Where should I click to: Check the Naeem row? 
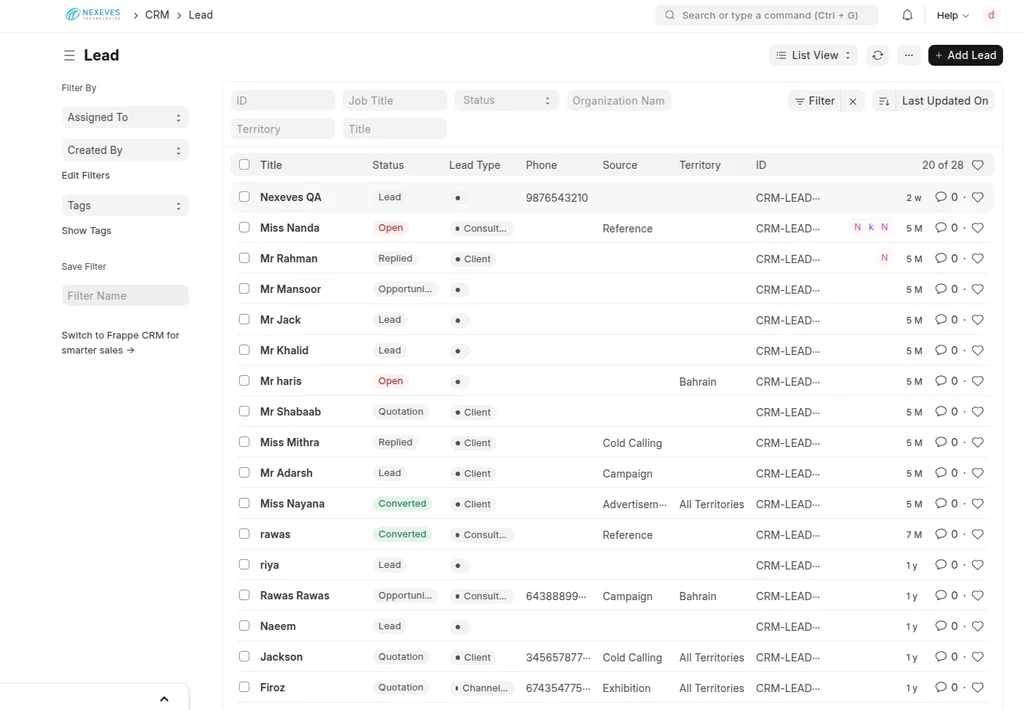(x=244, y=626)
